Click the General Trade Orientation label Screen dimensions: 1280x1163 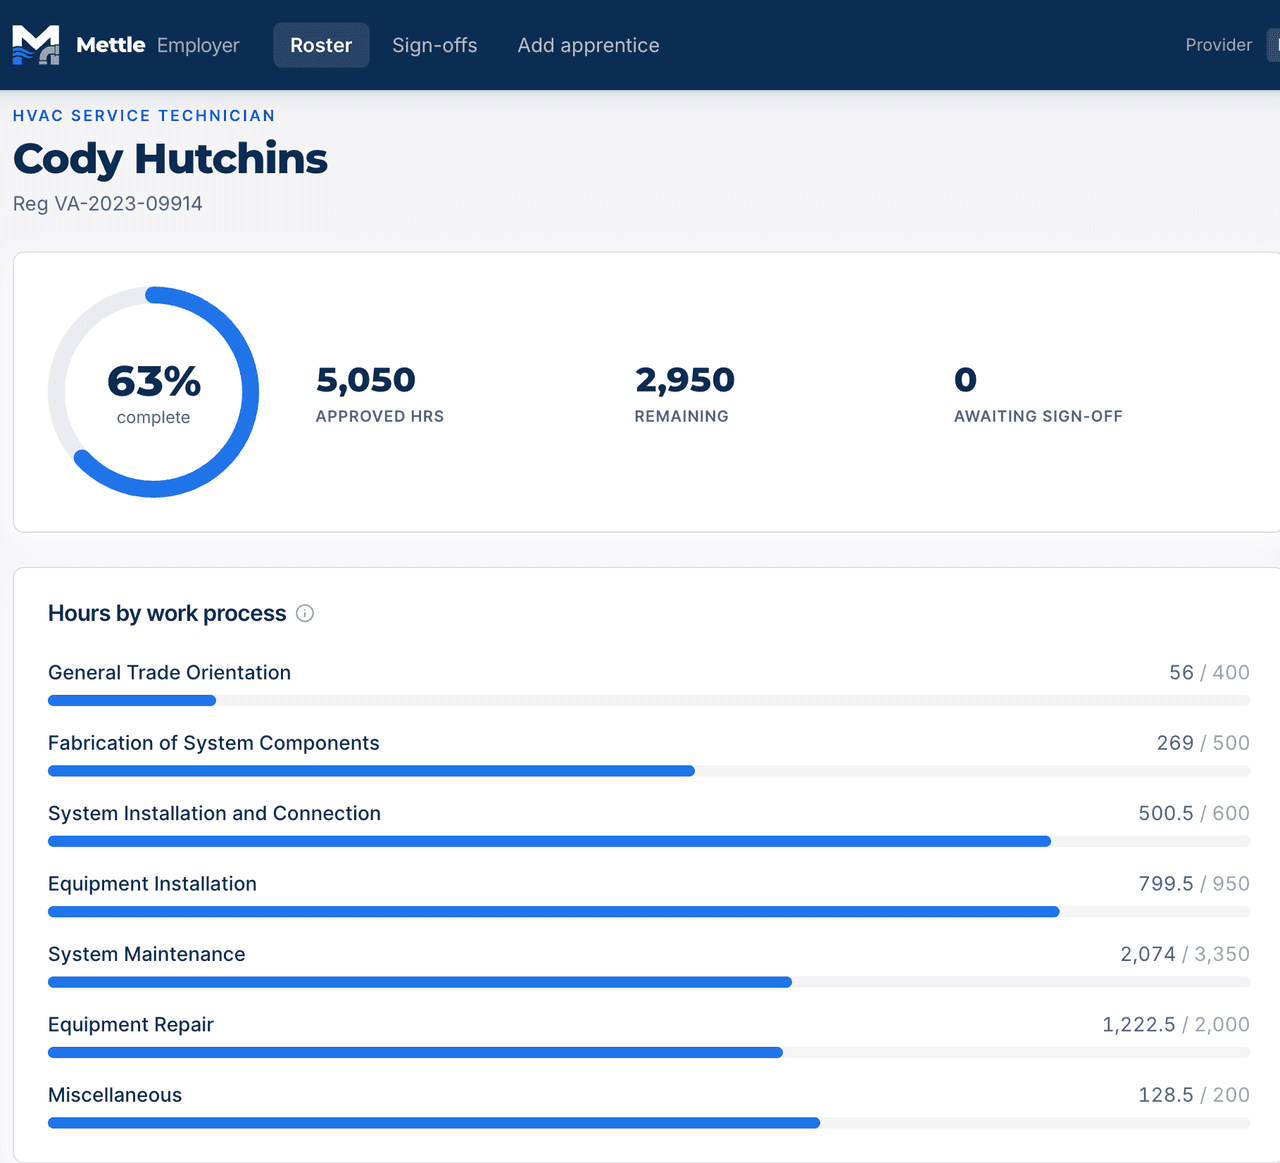coord(170,673)
